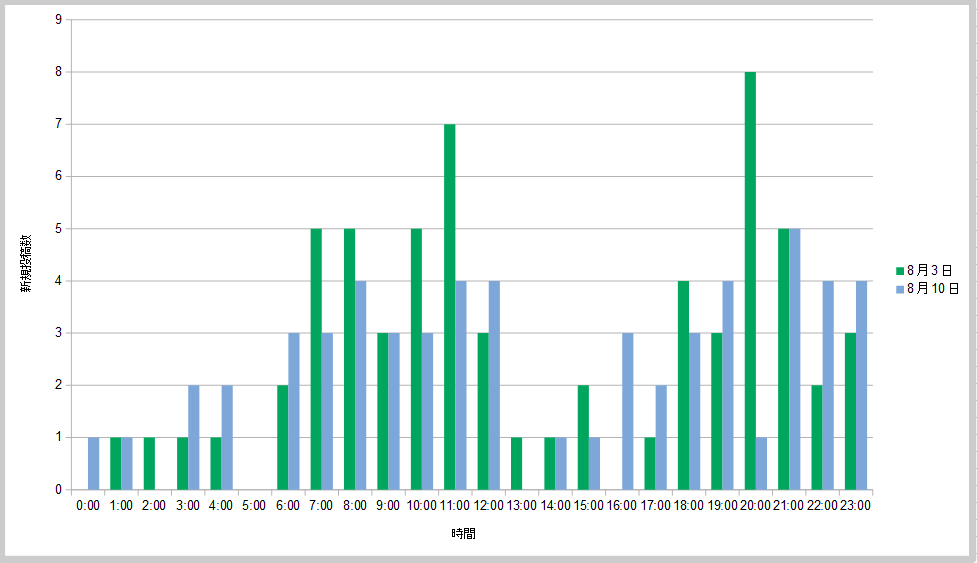The width and height of the screenshot is (977, 563).
Task: Click the horizontal axis title 時間
Action: [x=463, y=534]
